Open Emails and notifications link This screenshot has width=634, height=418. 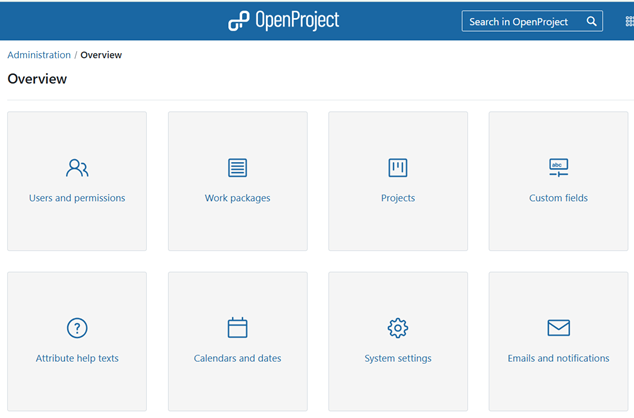point(558,358)
